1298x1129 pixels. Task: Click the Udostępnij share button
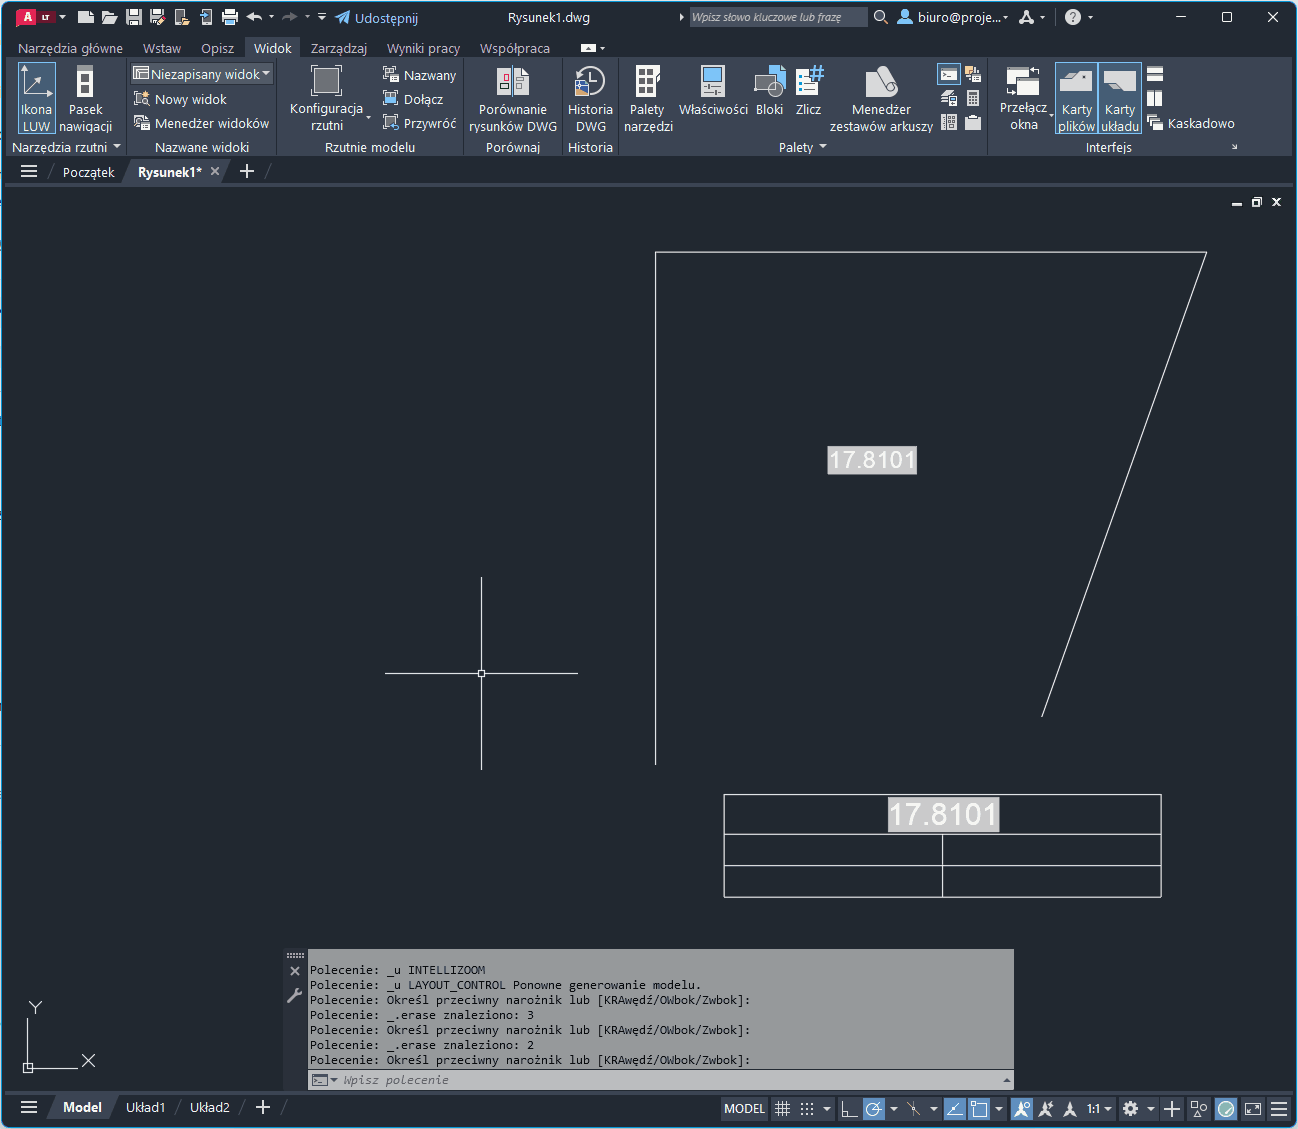(377, 17)
